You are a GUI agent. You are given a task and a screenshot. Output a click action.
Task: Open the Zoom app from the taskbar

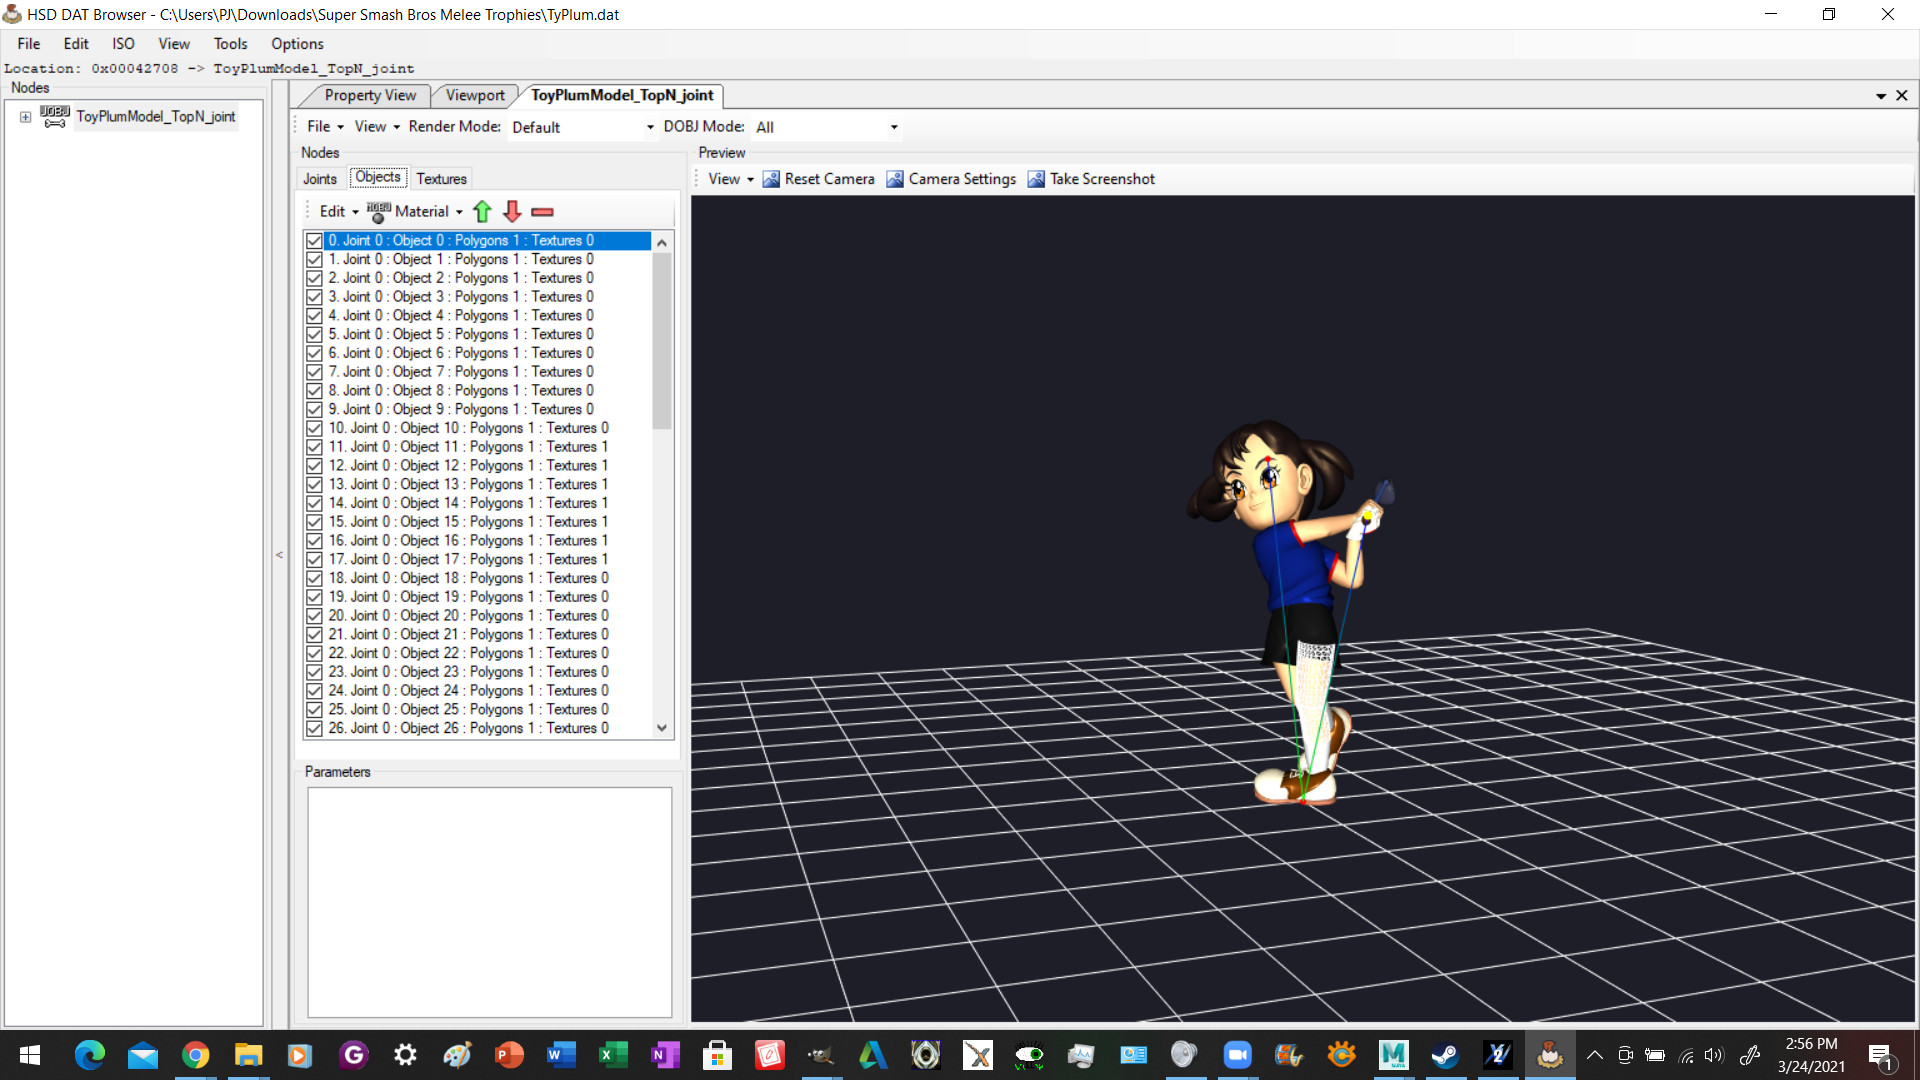[x=1237, y=1055]
